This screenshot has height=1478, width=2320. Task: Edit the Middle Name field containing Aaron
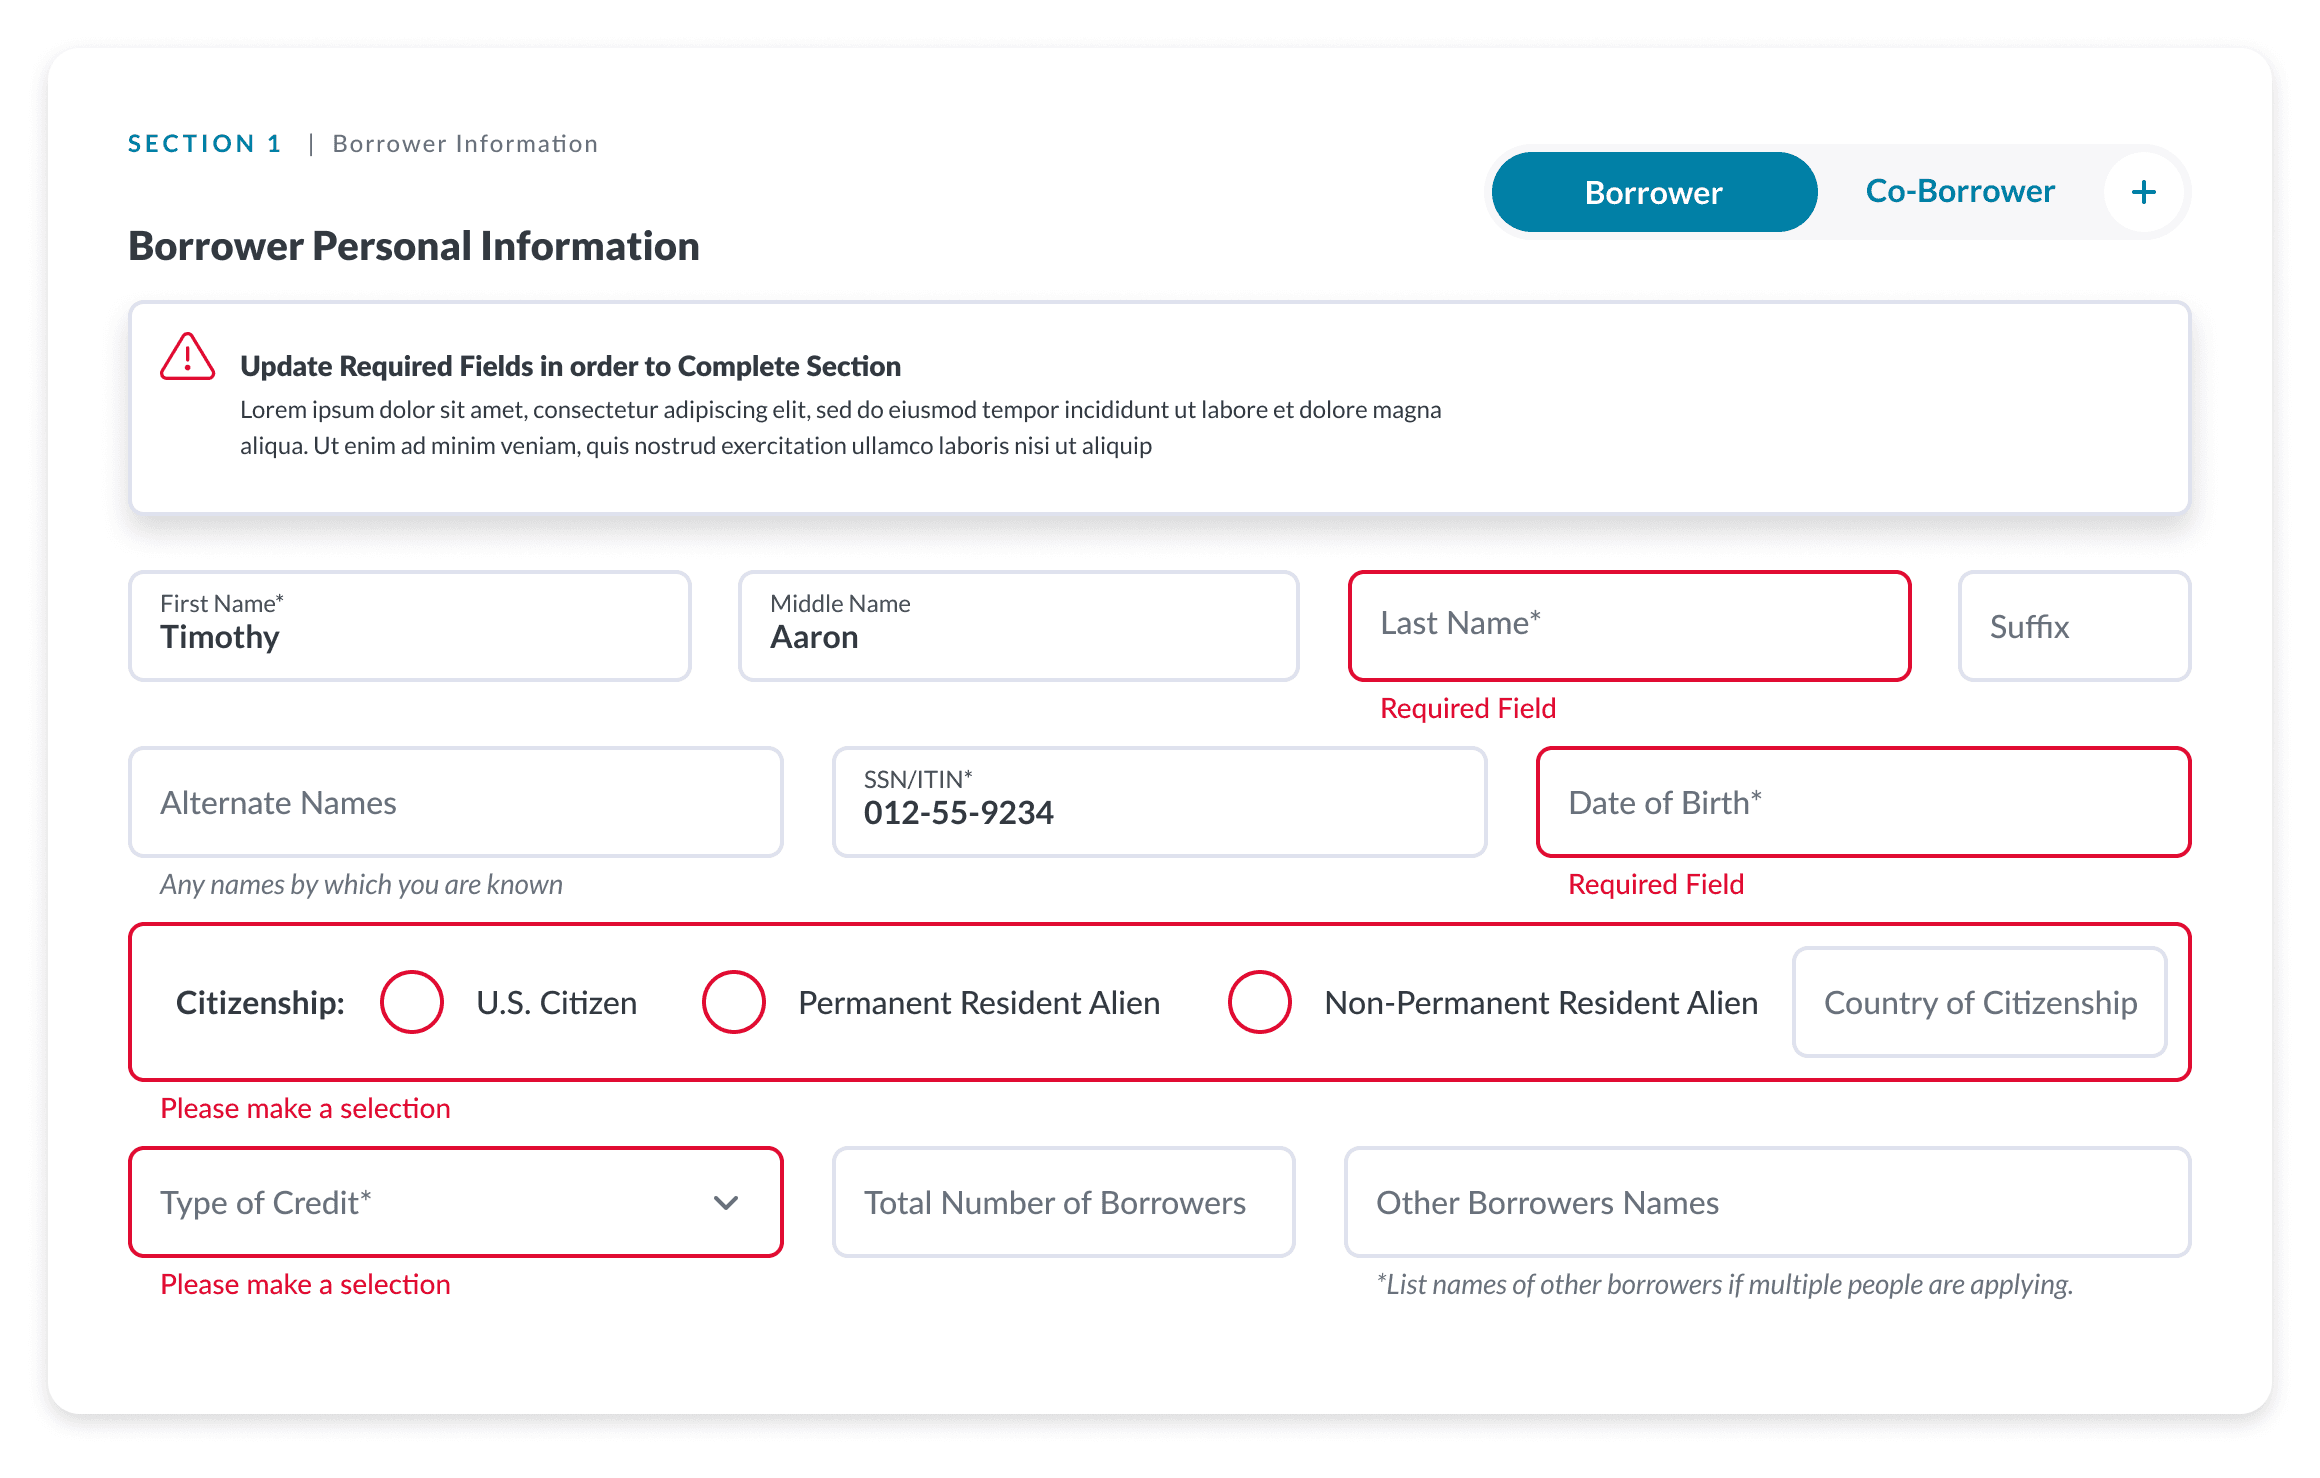coord(1018,626)
